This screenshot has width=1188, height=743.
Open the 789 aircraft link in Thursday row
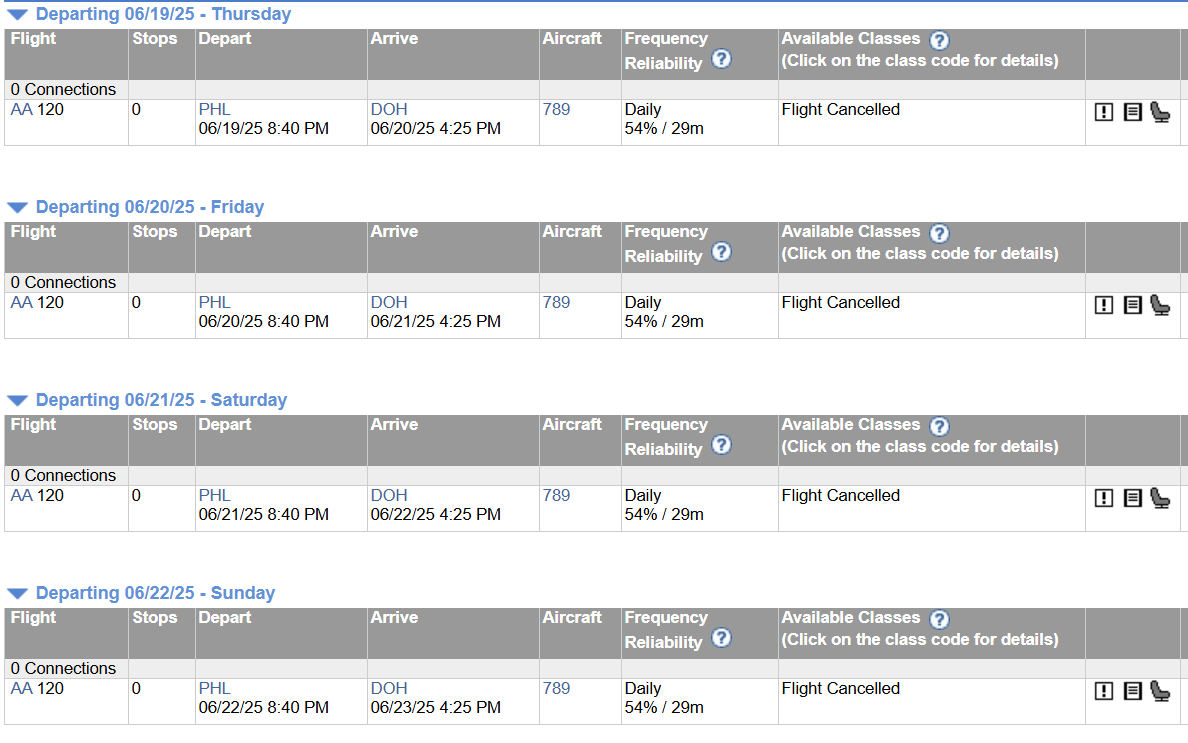coord(556,110)
